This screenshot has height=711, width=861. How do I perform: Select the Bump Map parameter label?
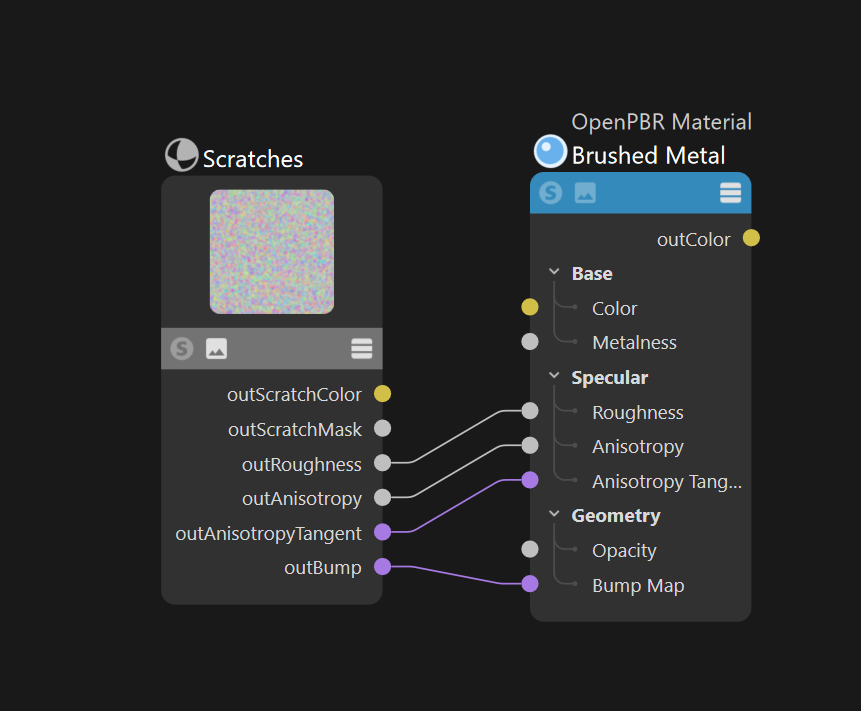[638, 585]
